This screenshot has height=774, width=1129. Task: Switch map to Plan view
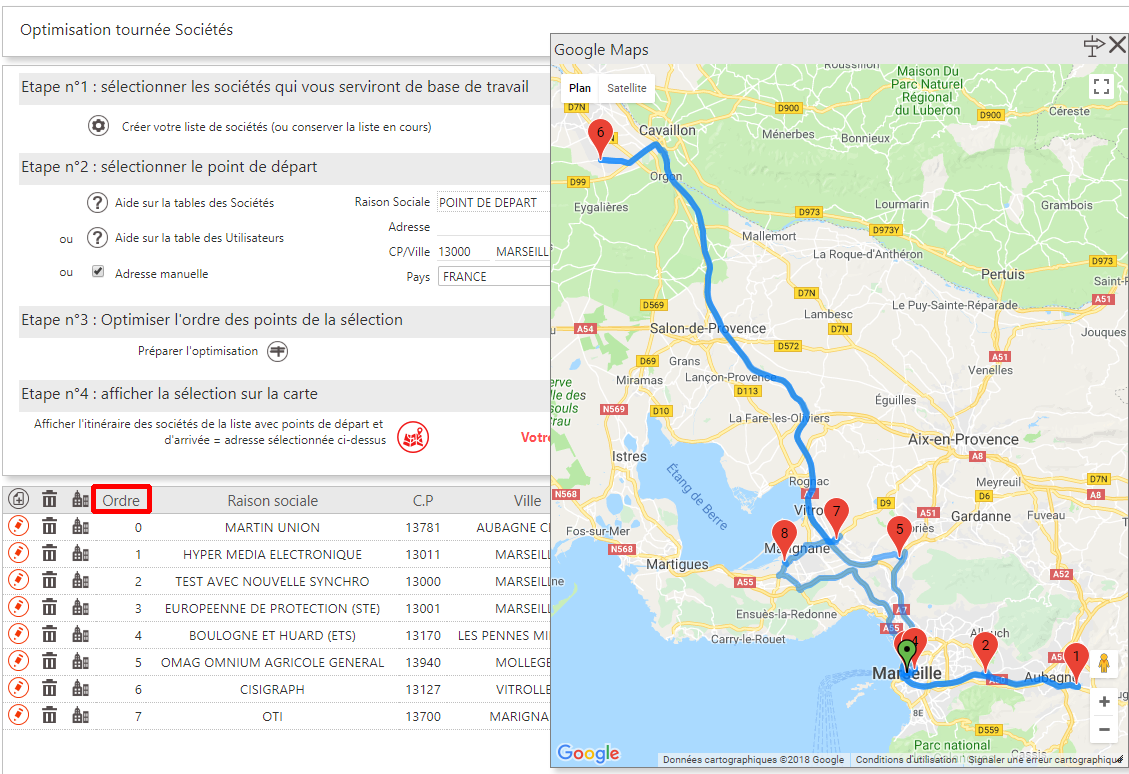point(580,88)
